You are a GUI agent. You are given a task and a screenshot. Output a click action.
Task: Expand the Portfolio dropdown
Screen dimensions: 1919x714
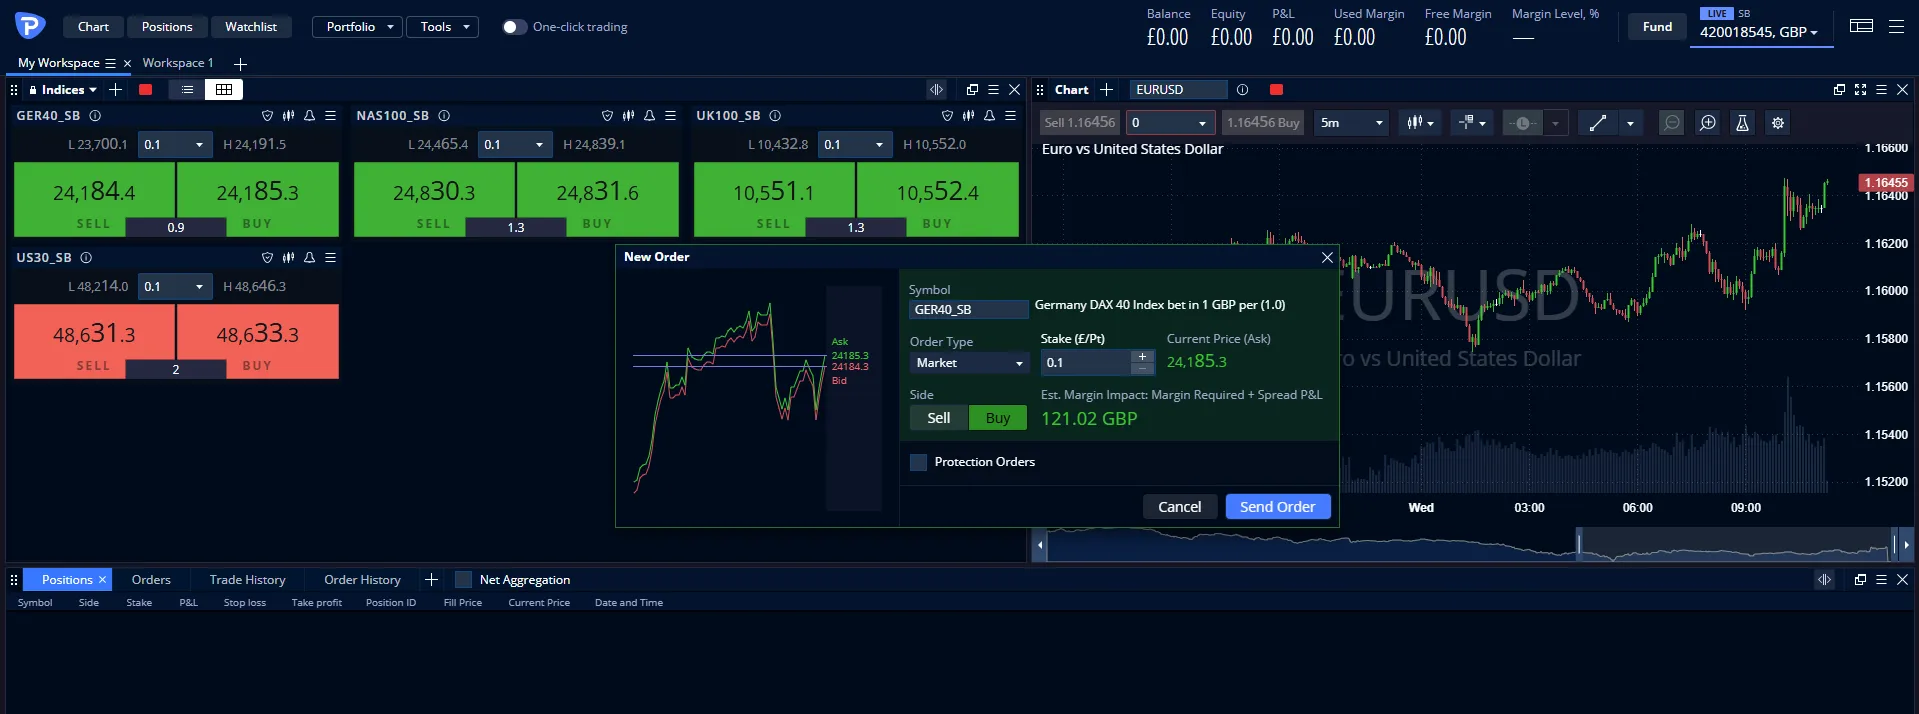click(x=358, y=27)
